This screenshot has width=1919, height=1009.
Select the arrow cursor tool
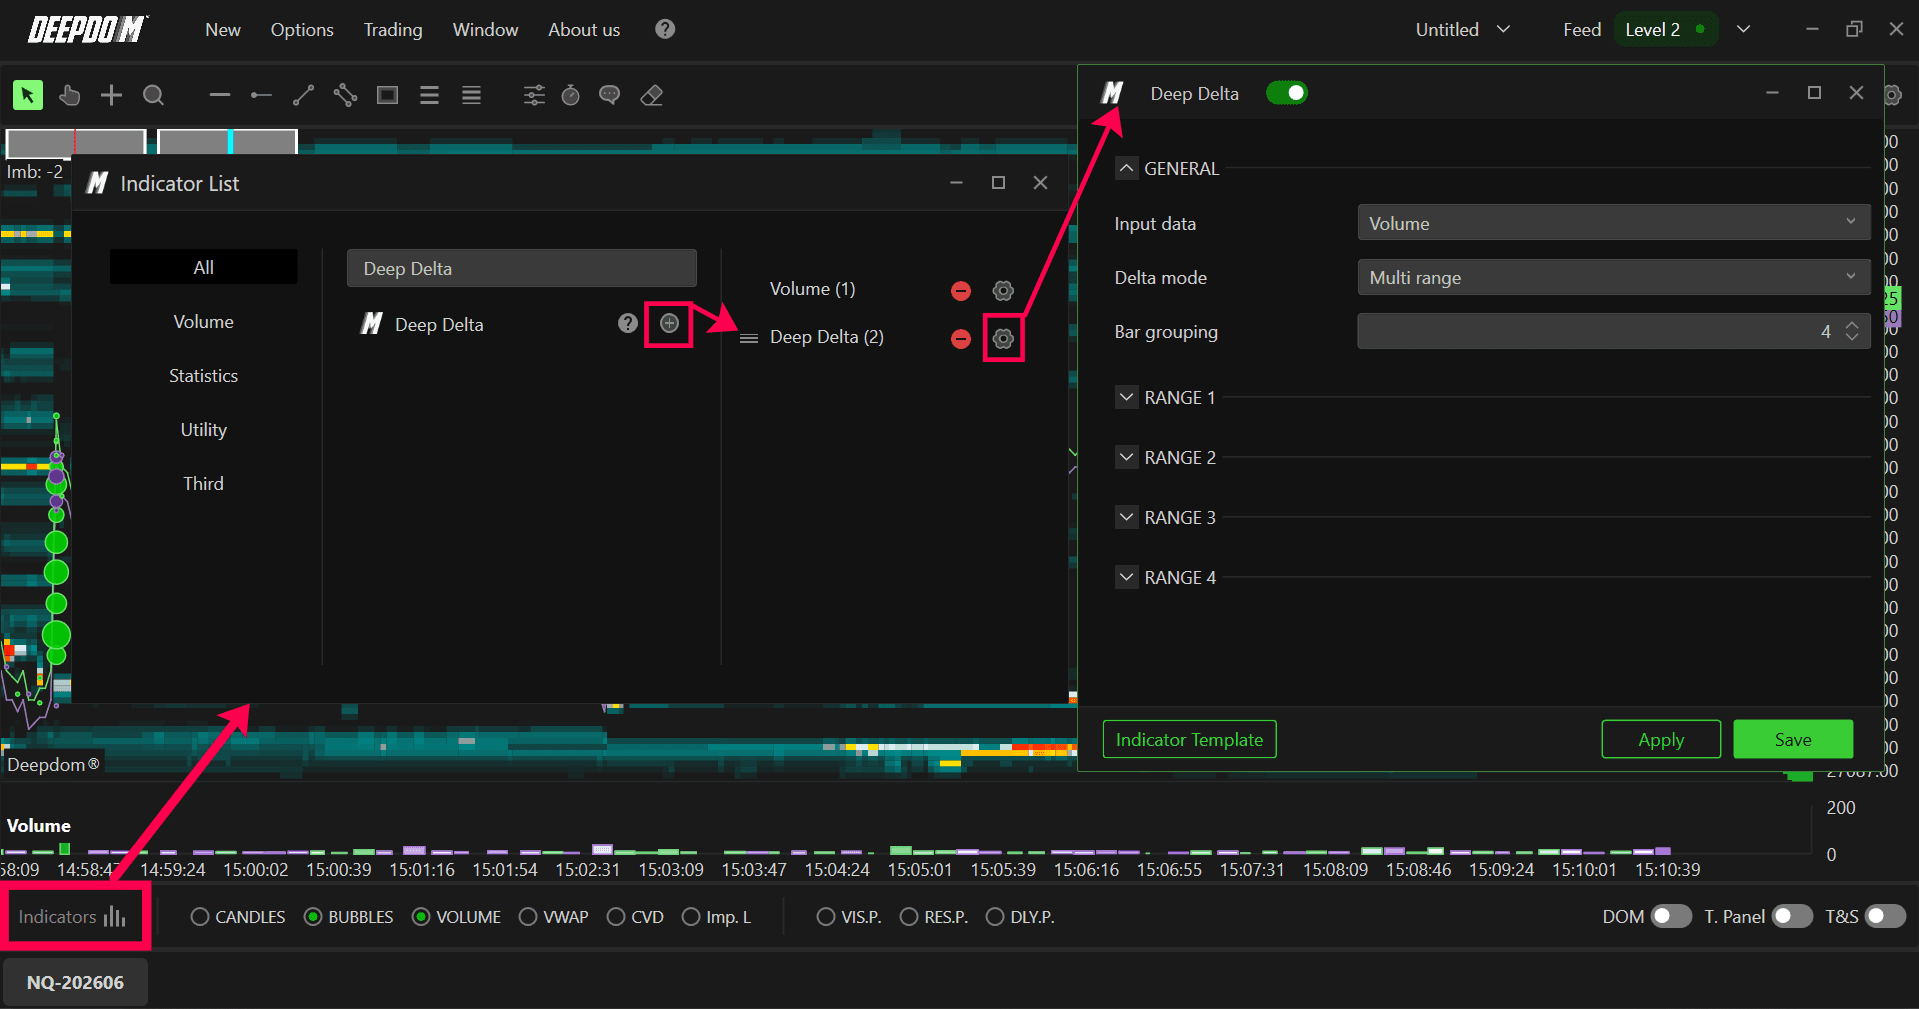tap(27, 95)
